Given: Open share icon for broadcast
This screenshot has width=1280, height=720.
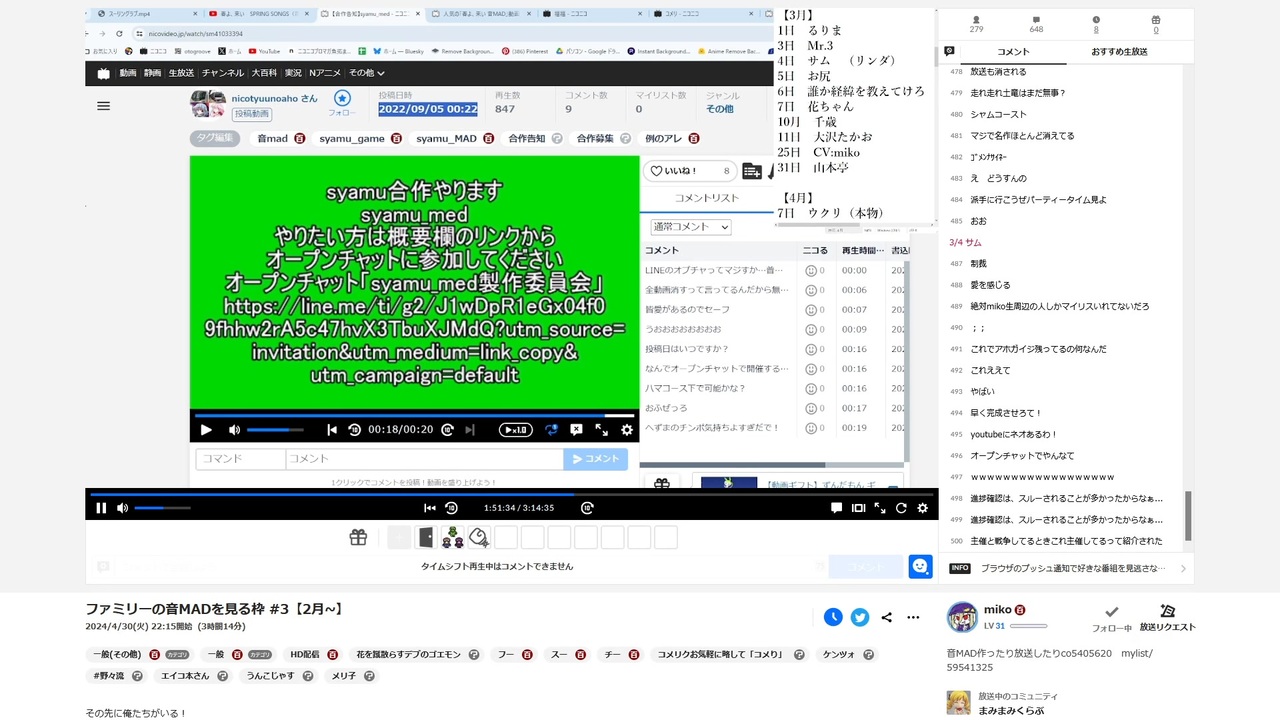Looking at the screenshot, I should tap(886, 617).
